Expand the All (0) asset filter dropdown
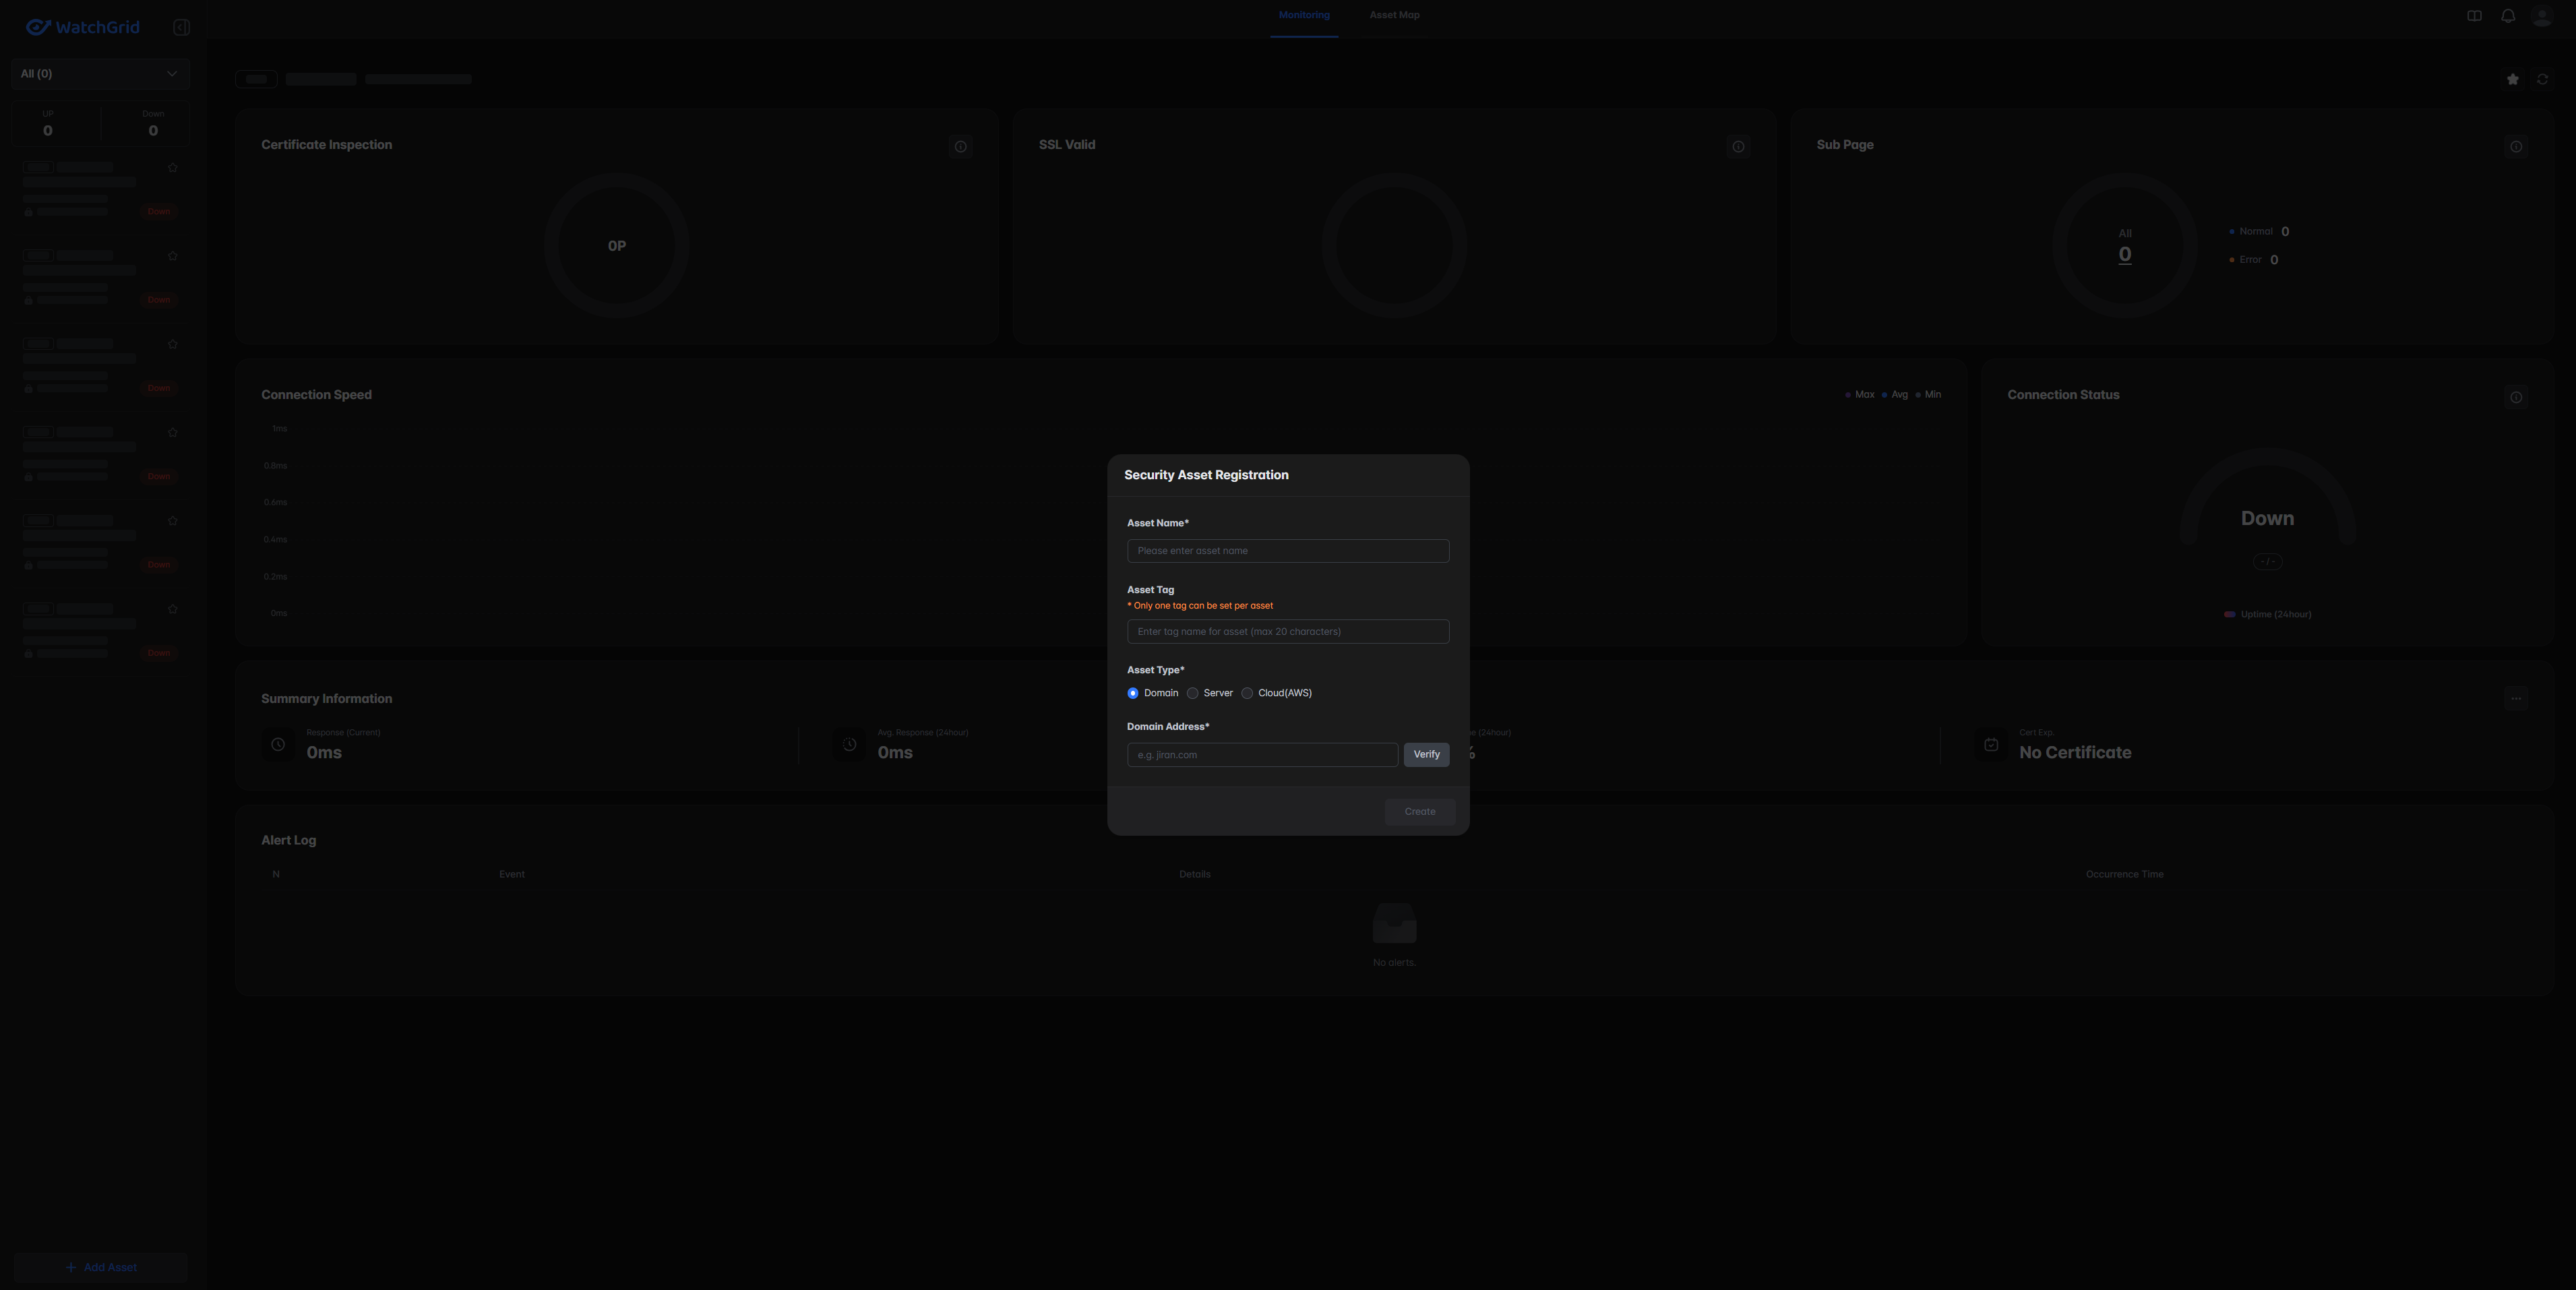Viewport: 2576px width, 1290px height. (x=100, y=74)
